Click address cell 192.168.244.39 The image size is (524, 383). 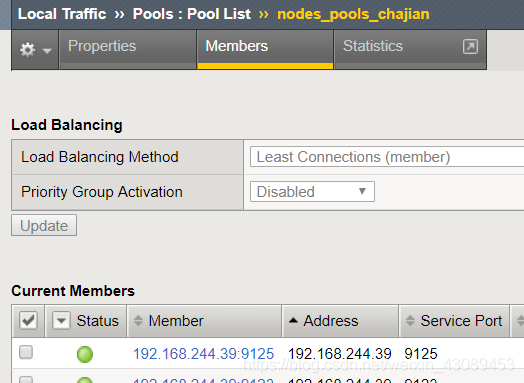(340, 354)
